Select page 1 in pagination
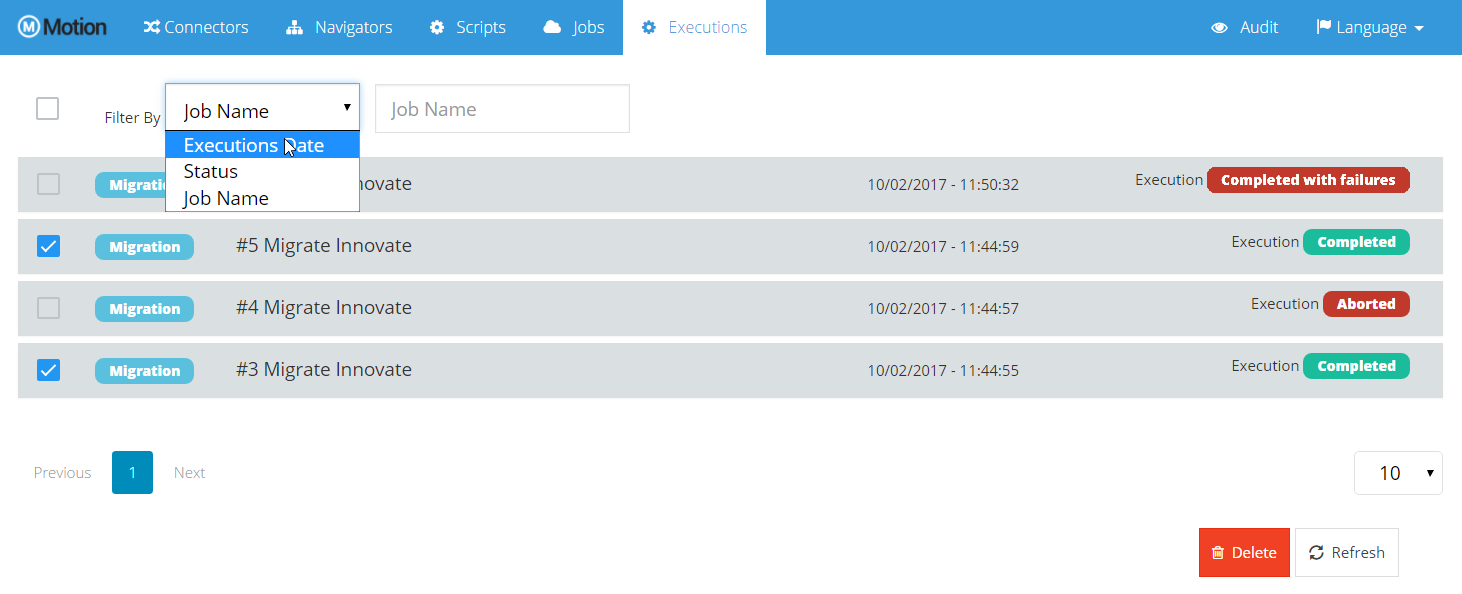1462x594 pixels. [132, 473]
